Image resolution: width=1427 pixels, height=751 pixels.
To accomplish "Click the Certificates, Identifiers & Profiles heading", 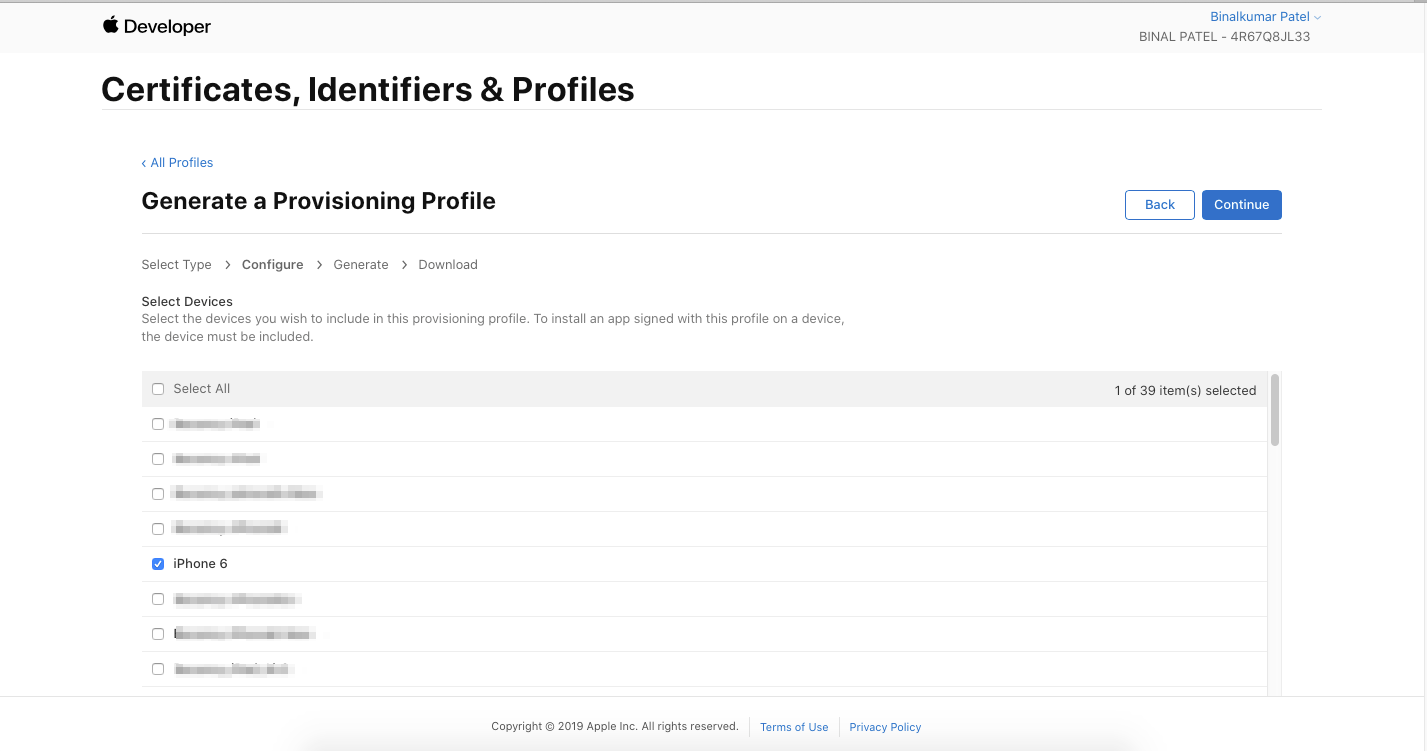I will coord(368,89).
